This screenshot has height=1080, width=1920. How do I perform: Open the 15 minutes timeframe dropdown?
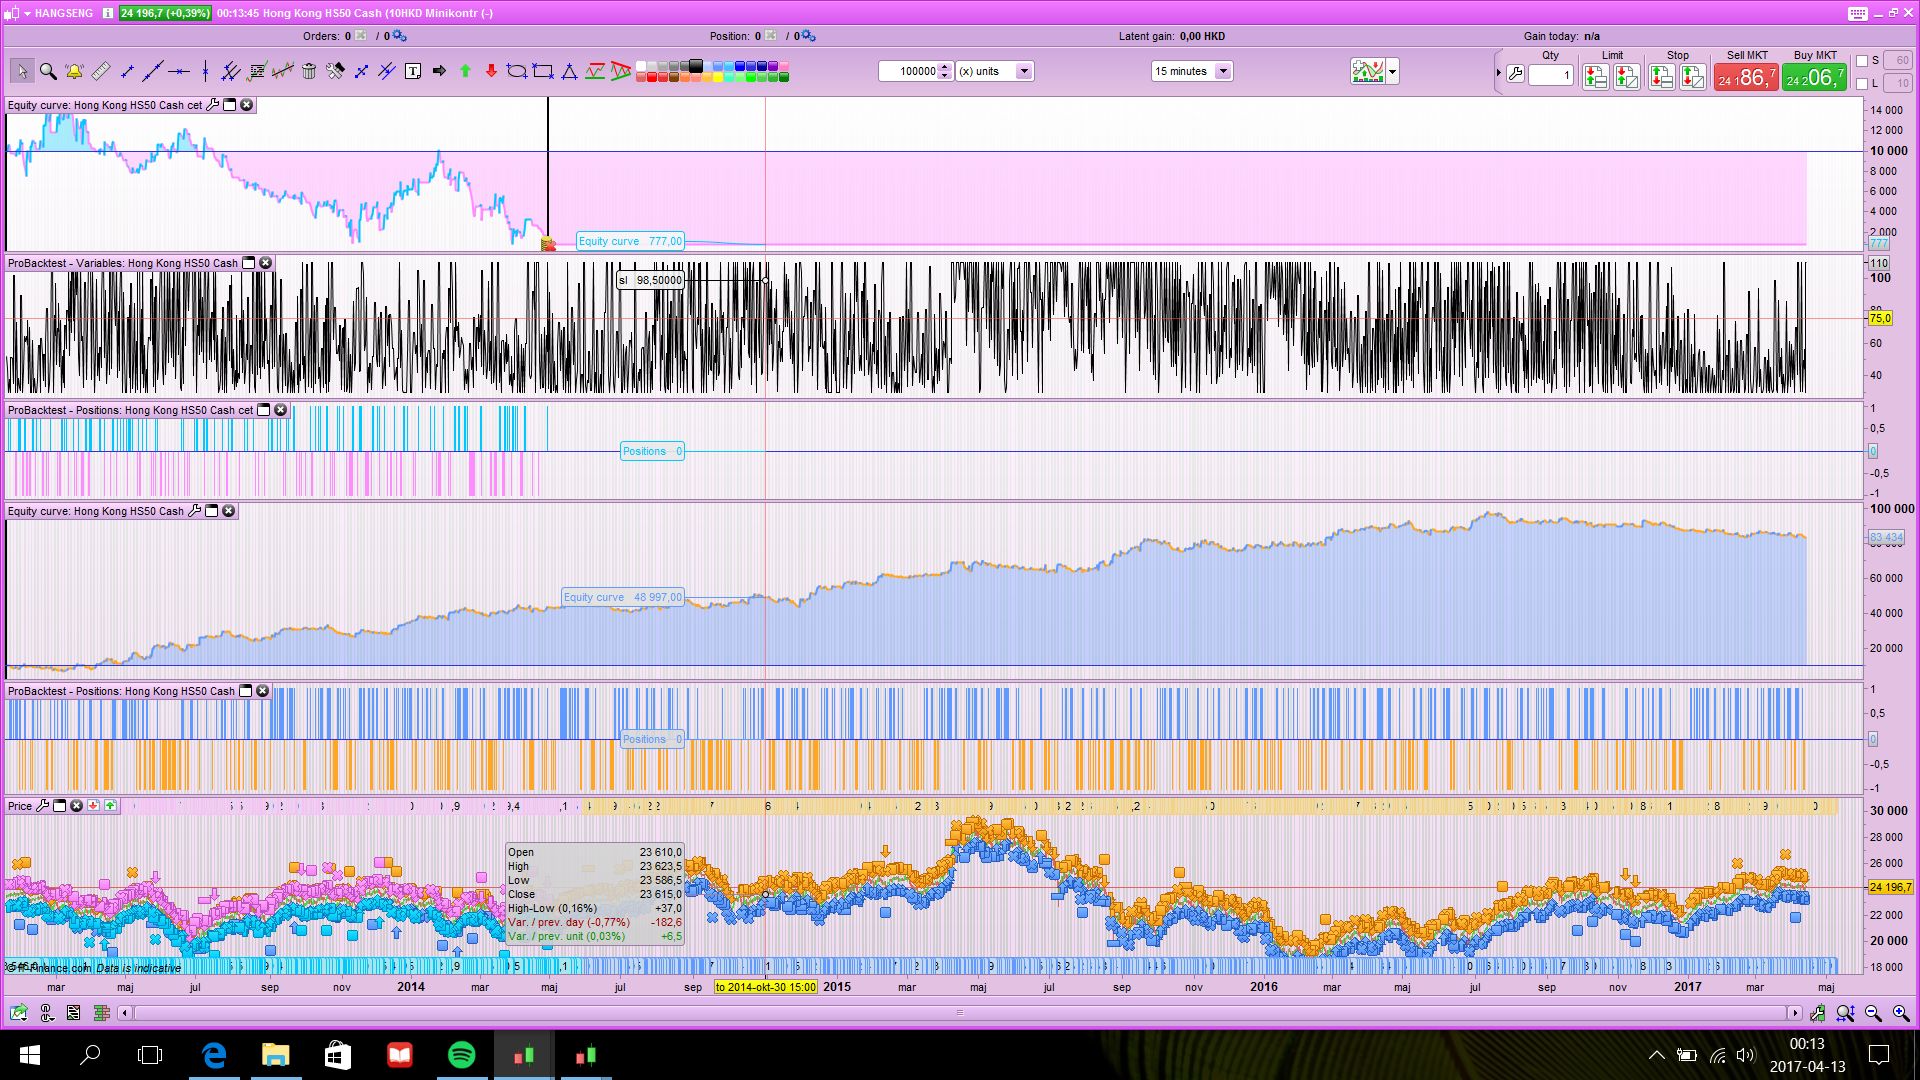click(1223, 71)
